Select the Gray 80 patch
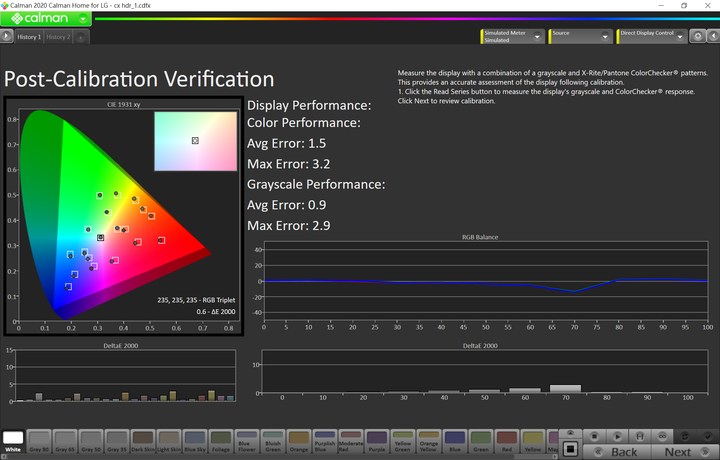 point(39,442)
